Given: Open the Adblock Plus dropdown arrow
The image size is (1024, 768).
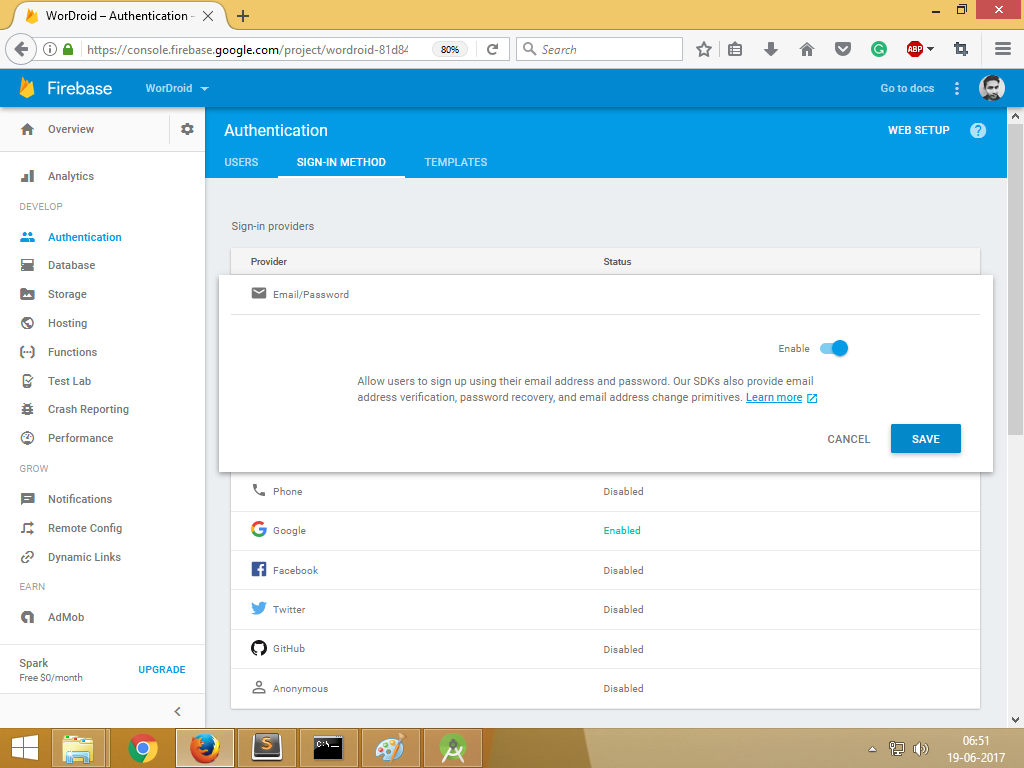Looking at the screenshot, I should (x=931, y=49).
